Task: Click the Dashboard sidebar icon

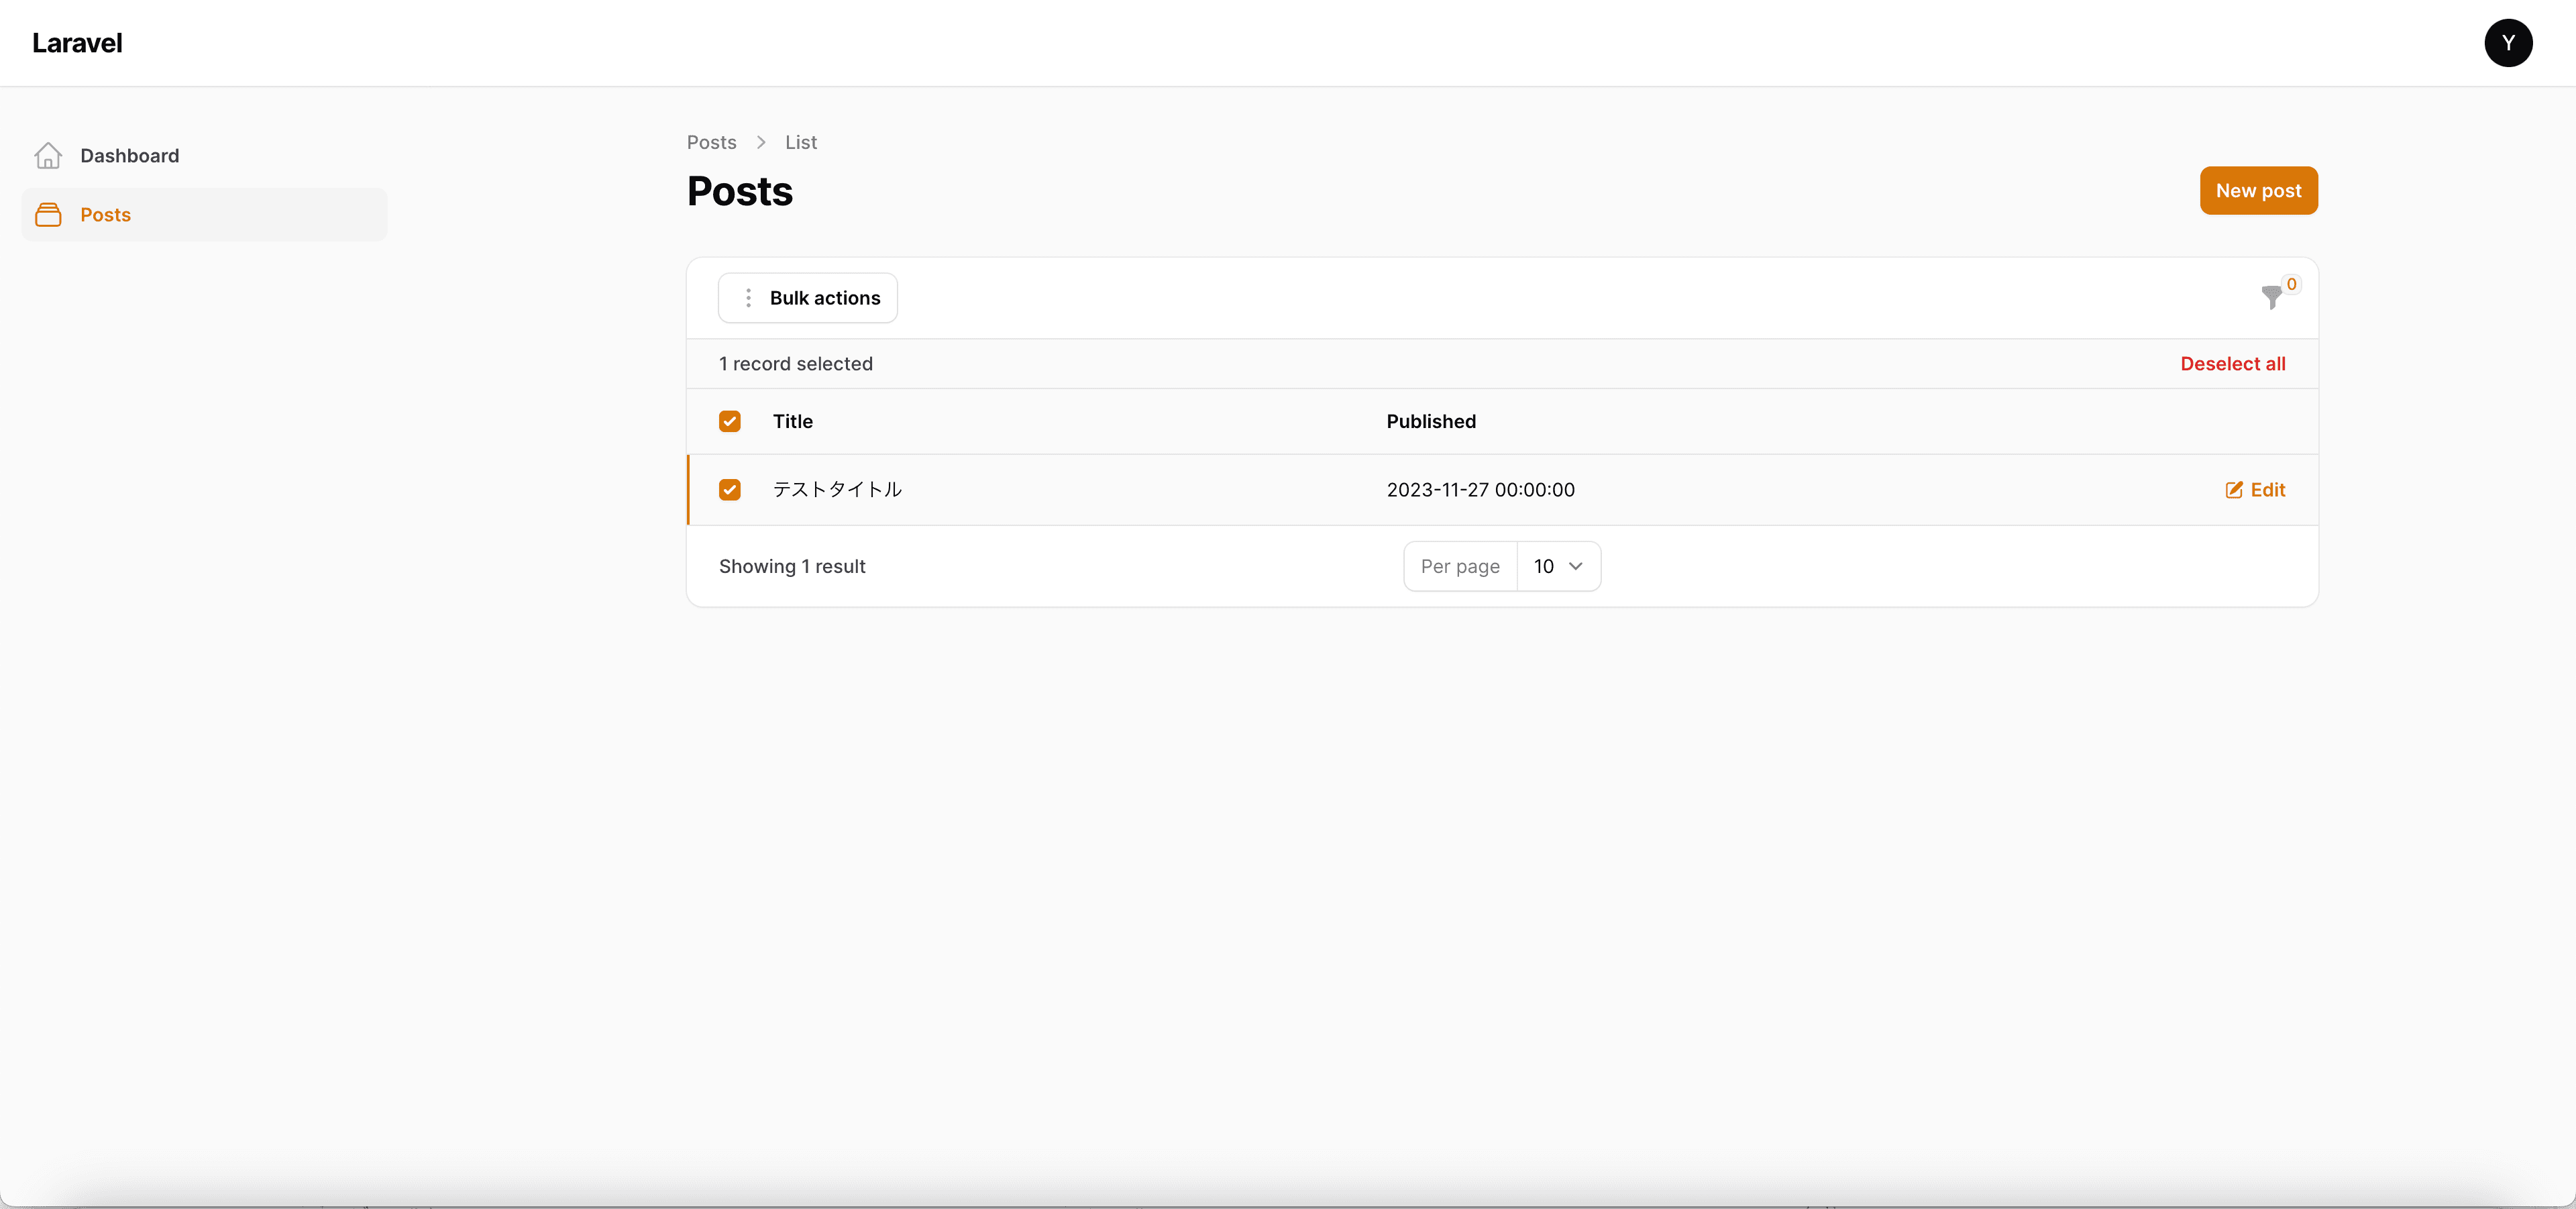Action: pos(48,154)
